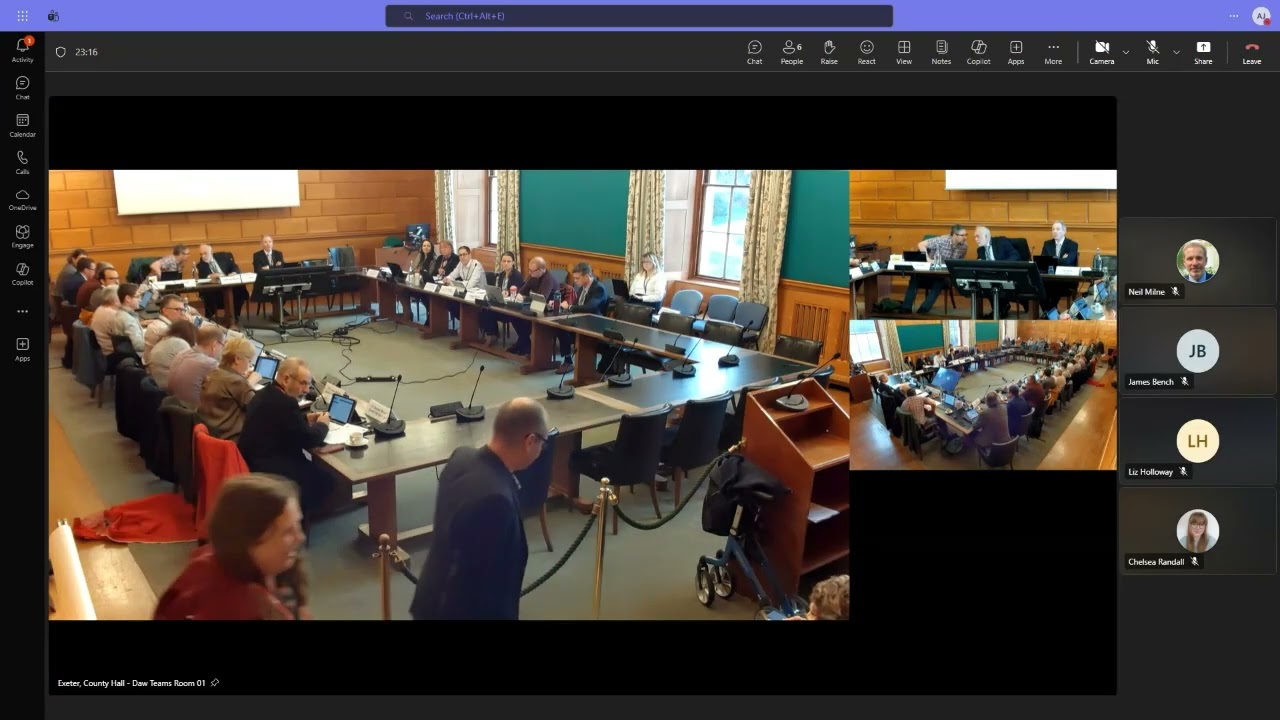
Task: Click the search box at top
Action: pyautogui.click(x=639, y=16)
